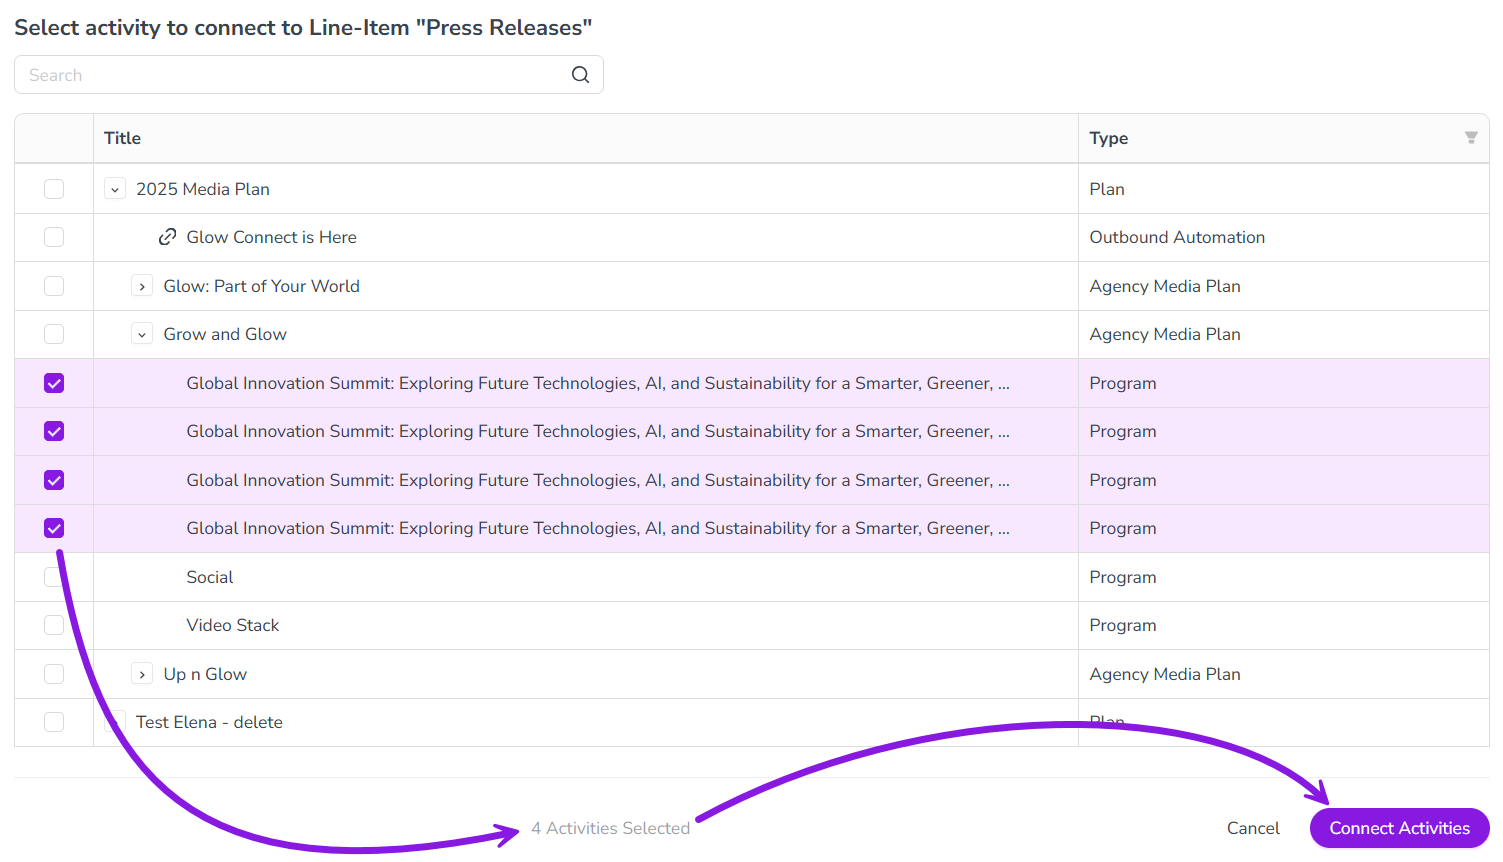
Task: Click the Test Elena - delete title
Action: point(209,722)
